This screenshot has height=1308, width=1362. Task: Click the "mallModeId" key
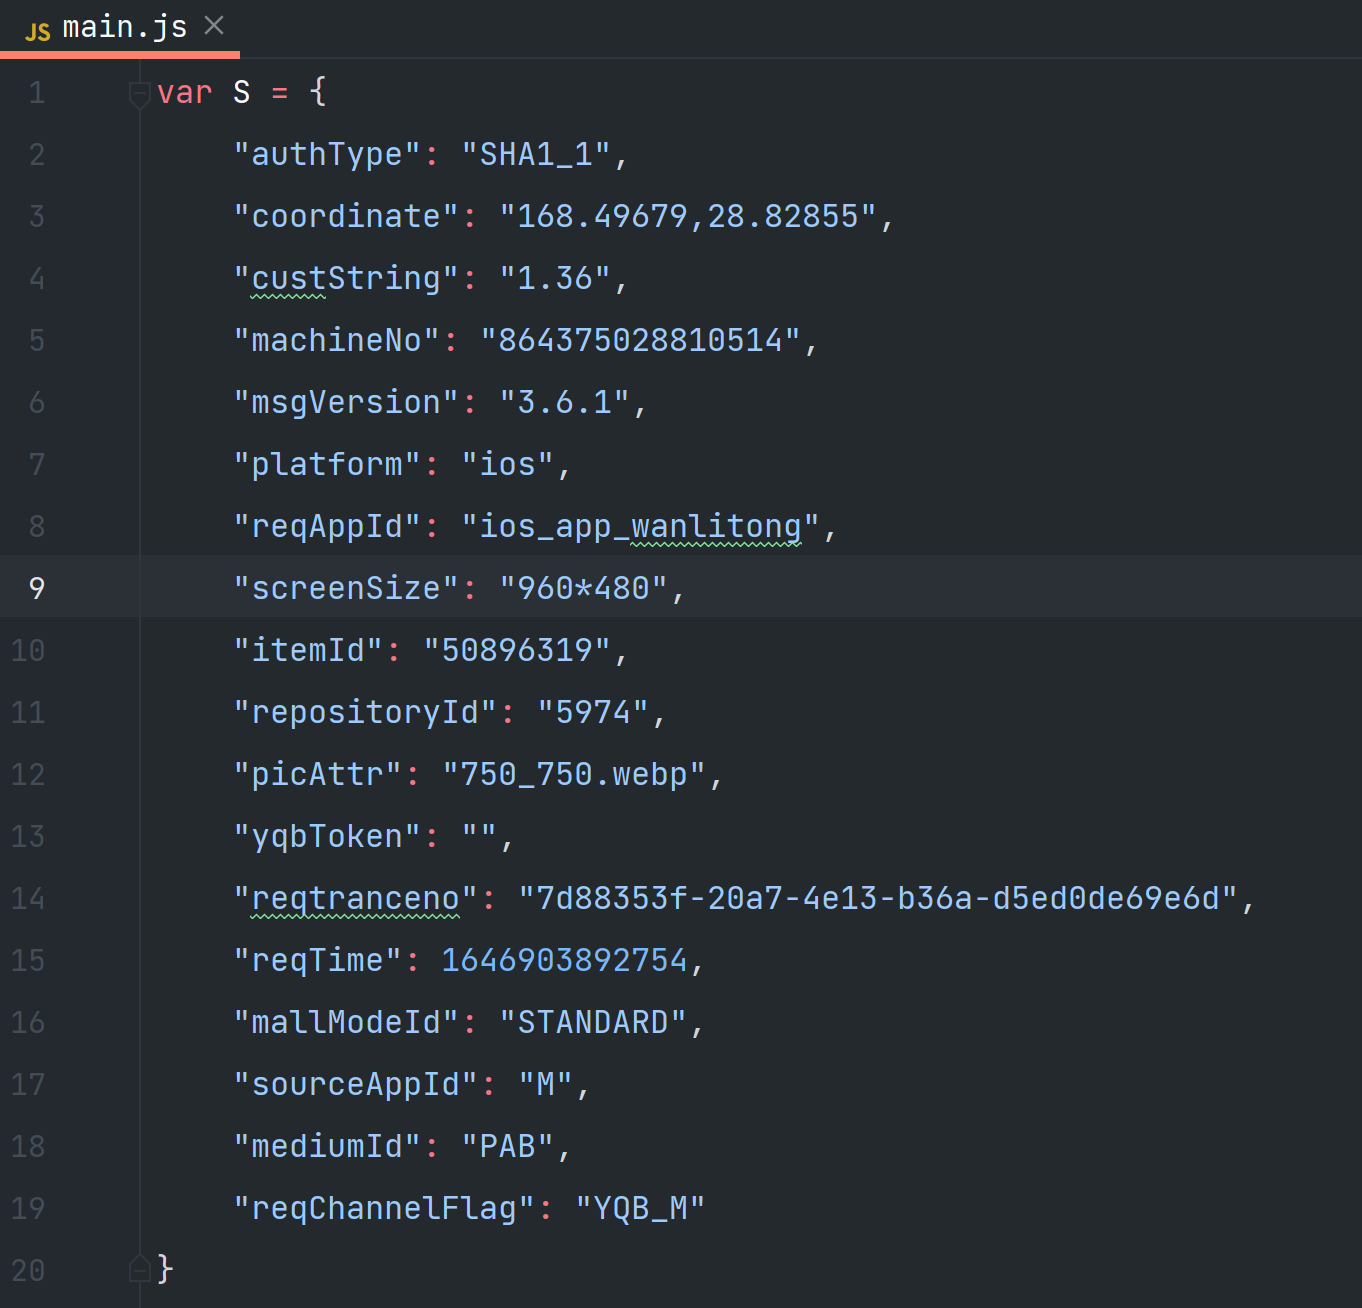point(346,1023)
